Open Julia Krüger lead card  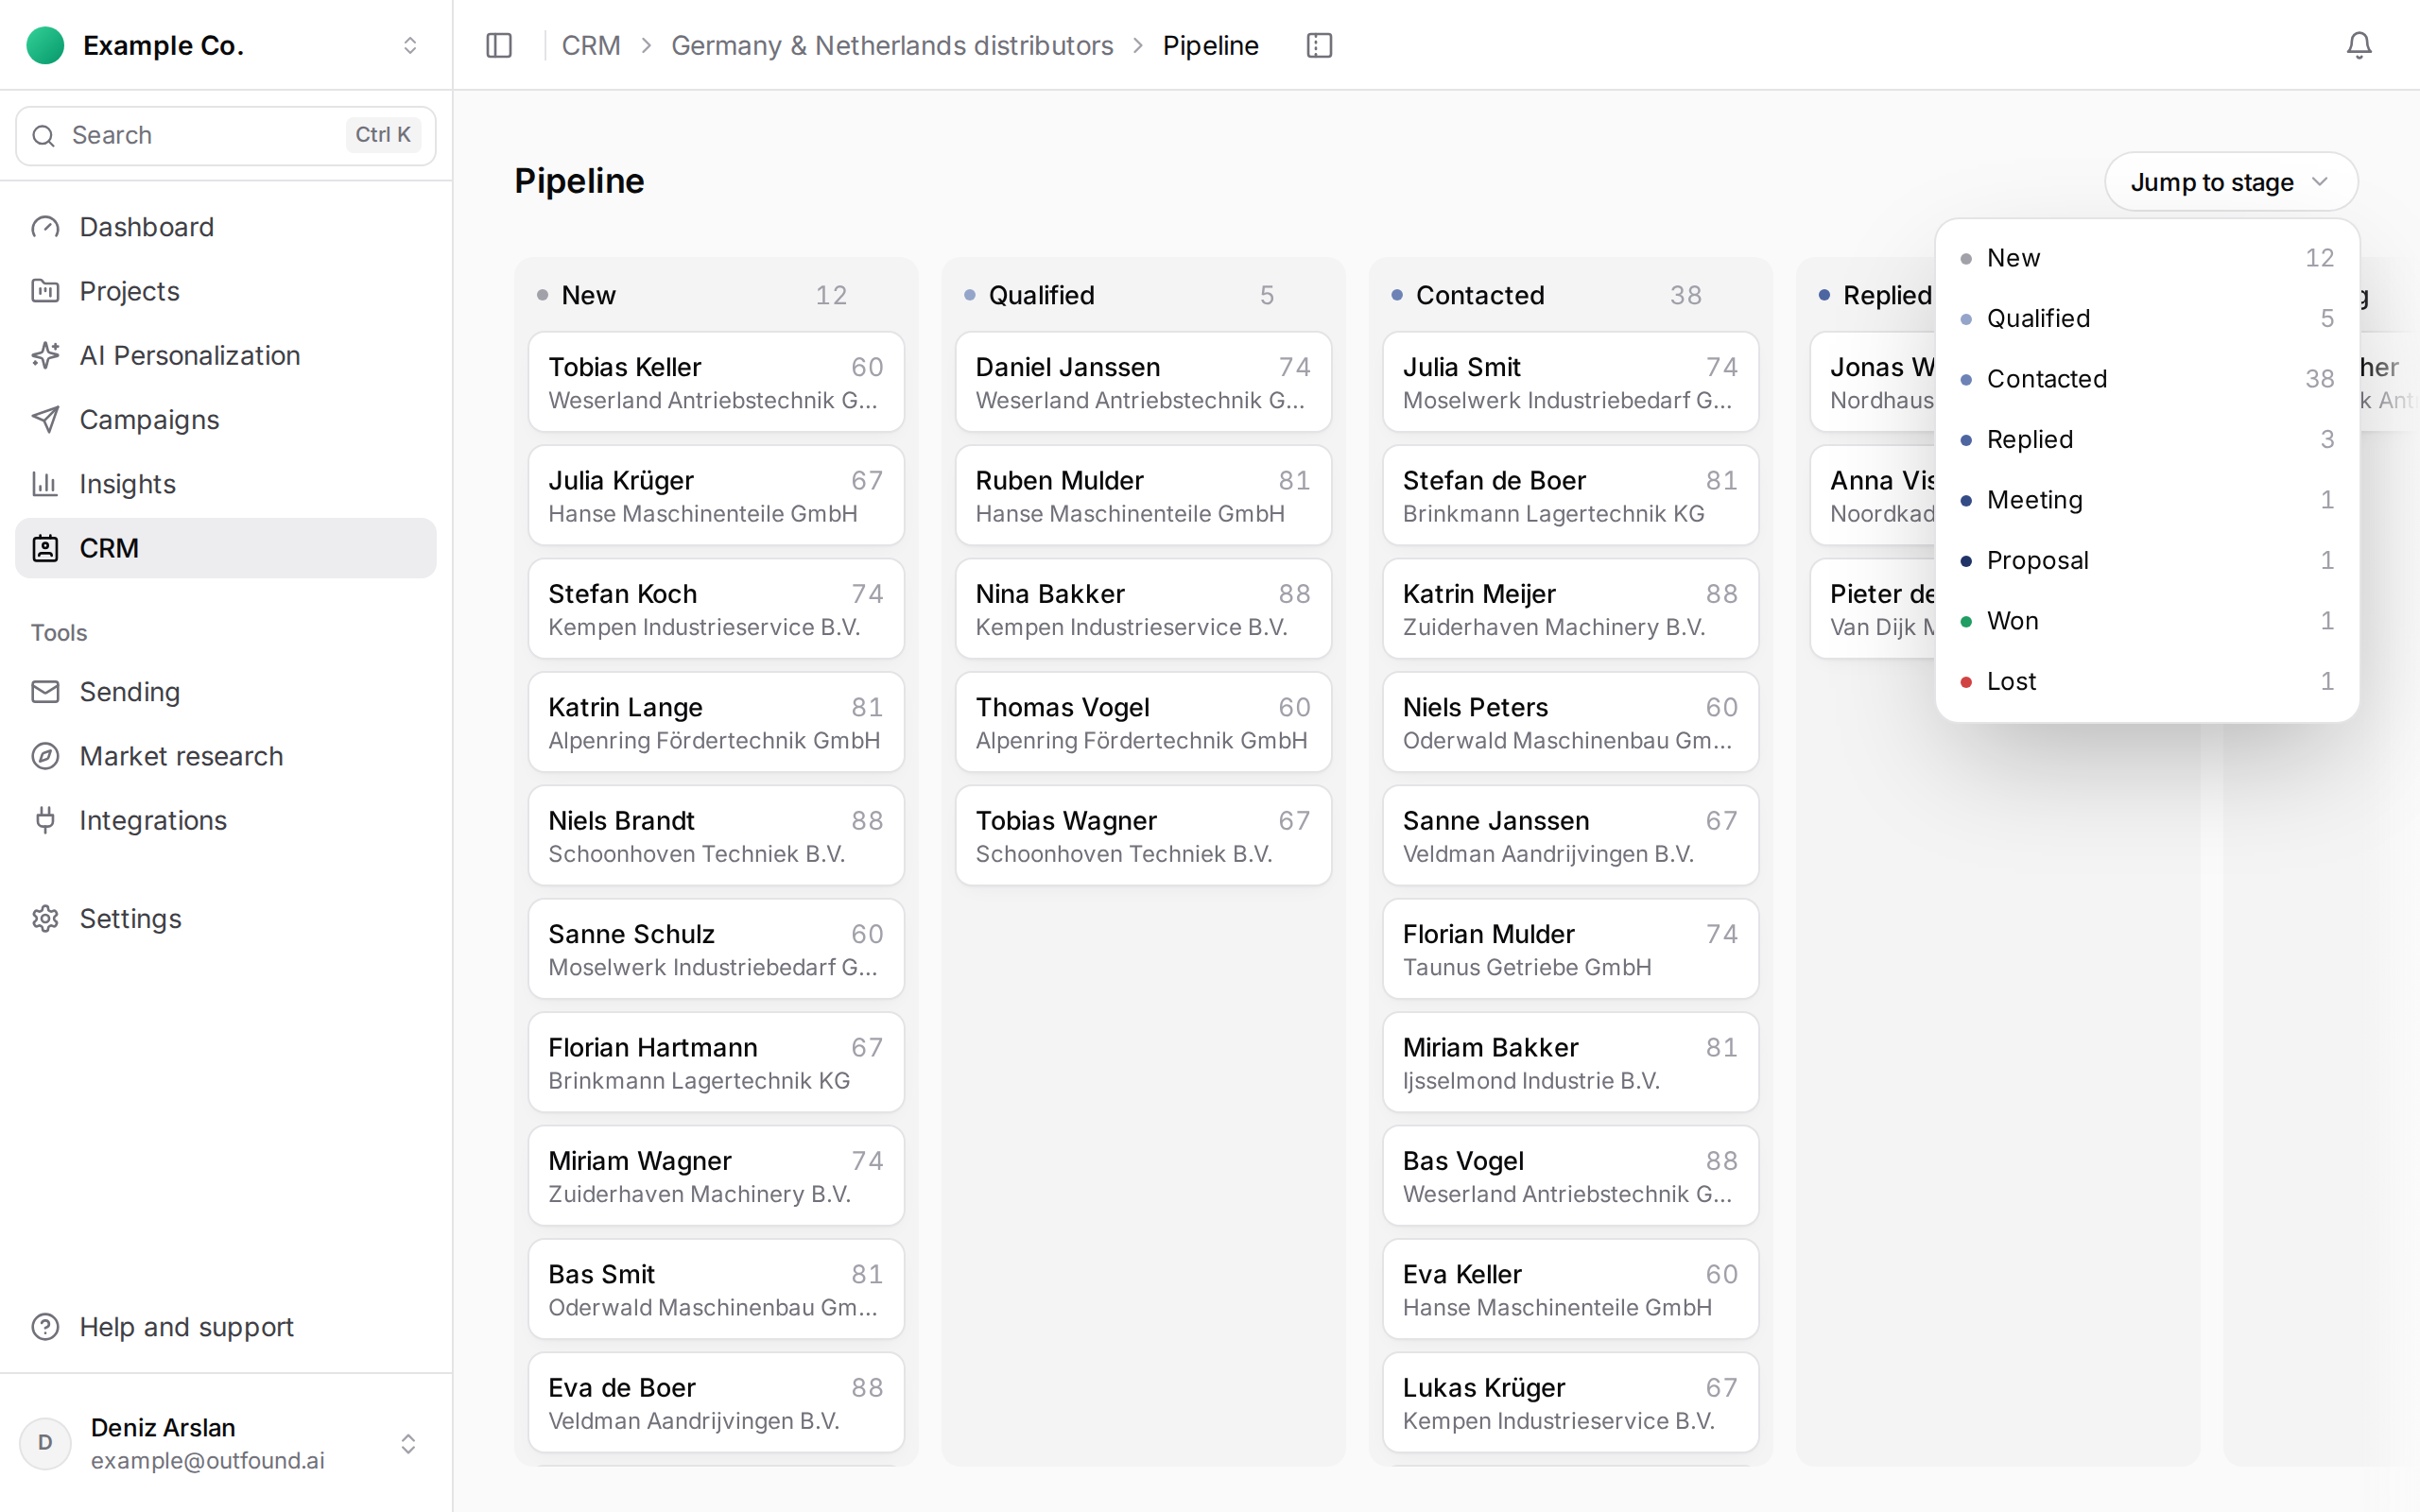716,495
